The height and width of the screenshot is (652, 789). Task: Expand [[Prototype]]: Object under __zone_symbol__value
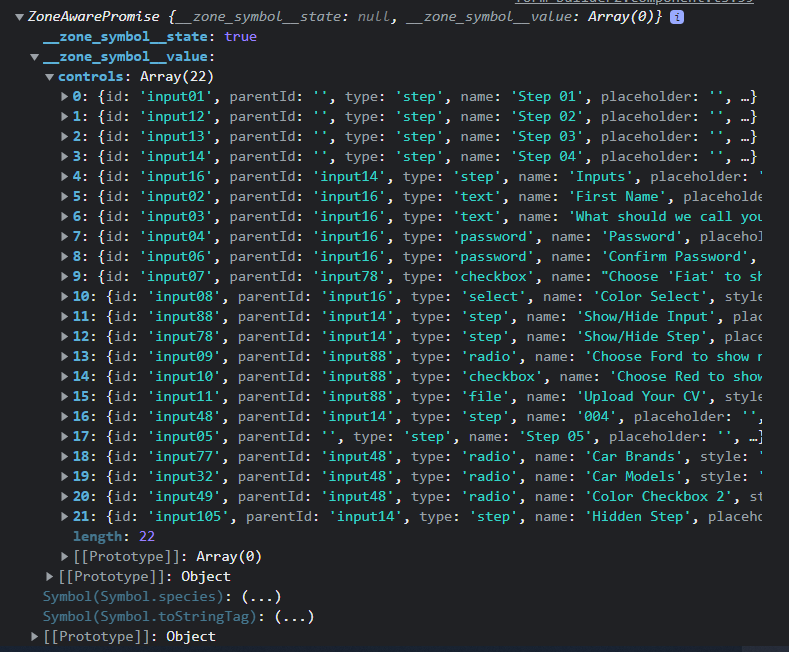(x=49, y=577)
